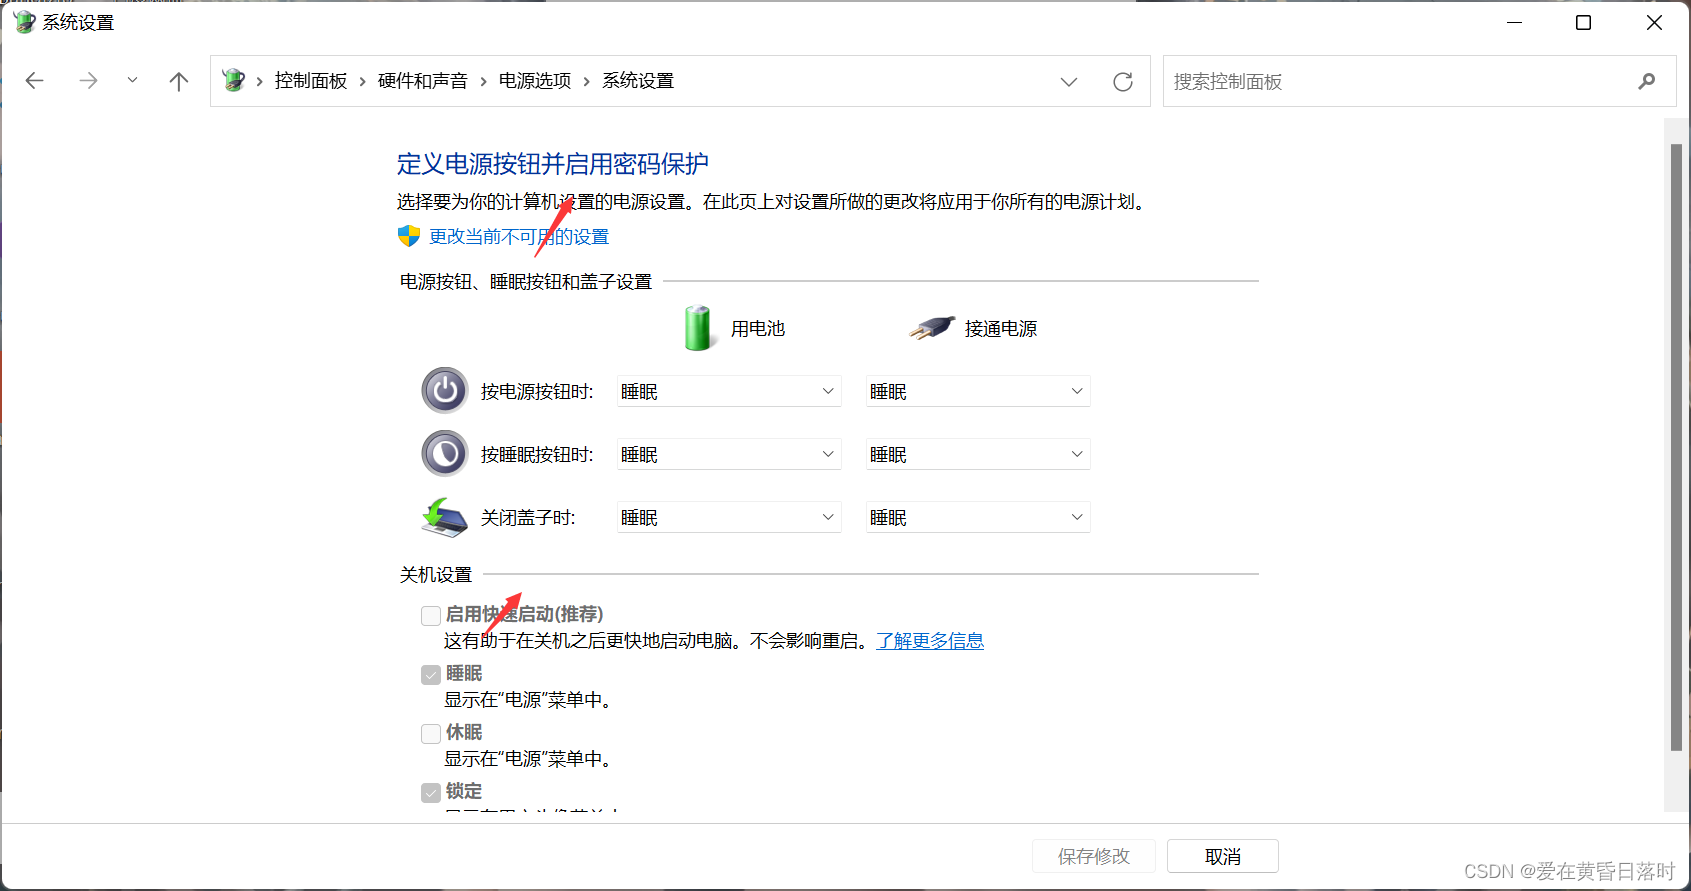Toggle the 休眠 checkbox
This screenshot has width=1691, height=891.
[x=431, y=733]
